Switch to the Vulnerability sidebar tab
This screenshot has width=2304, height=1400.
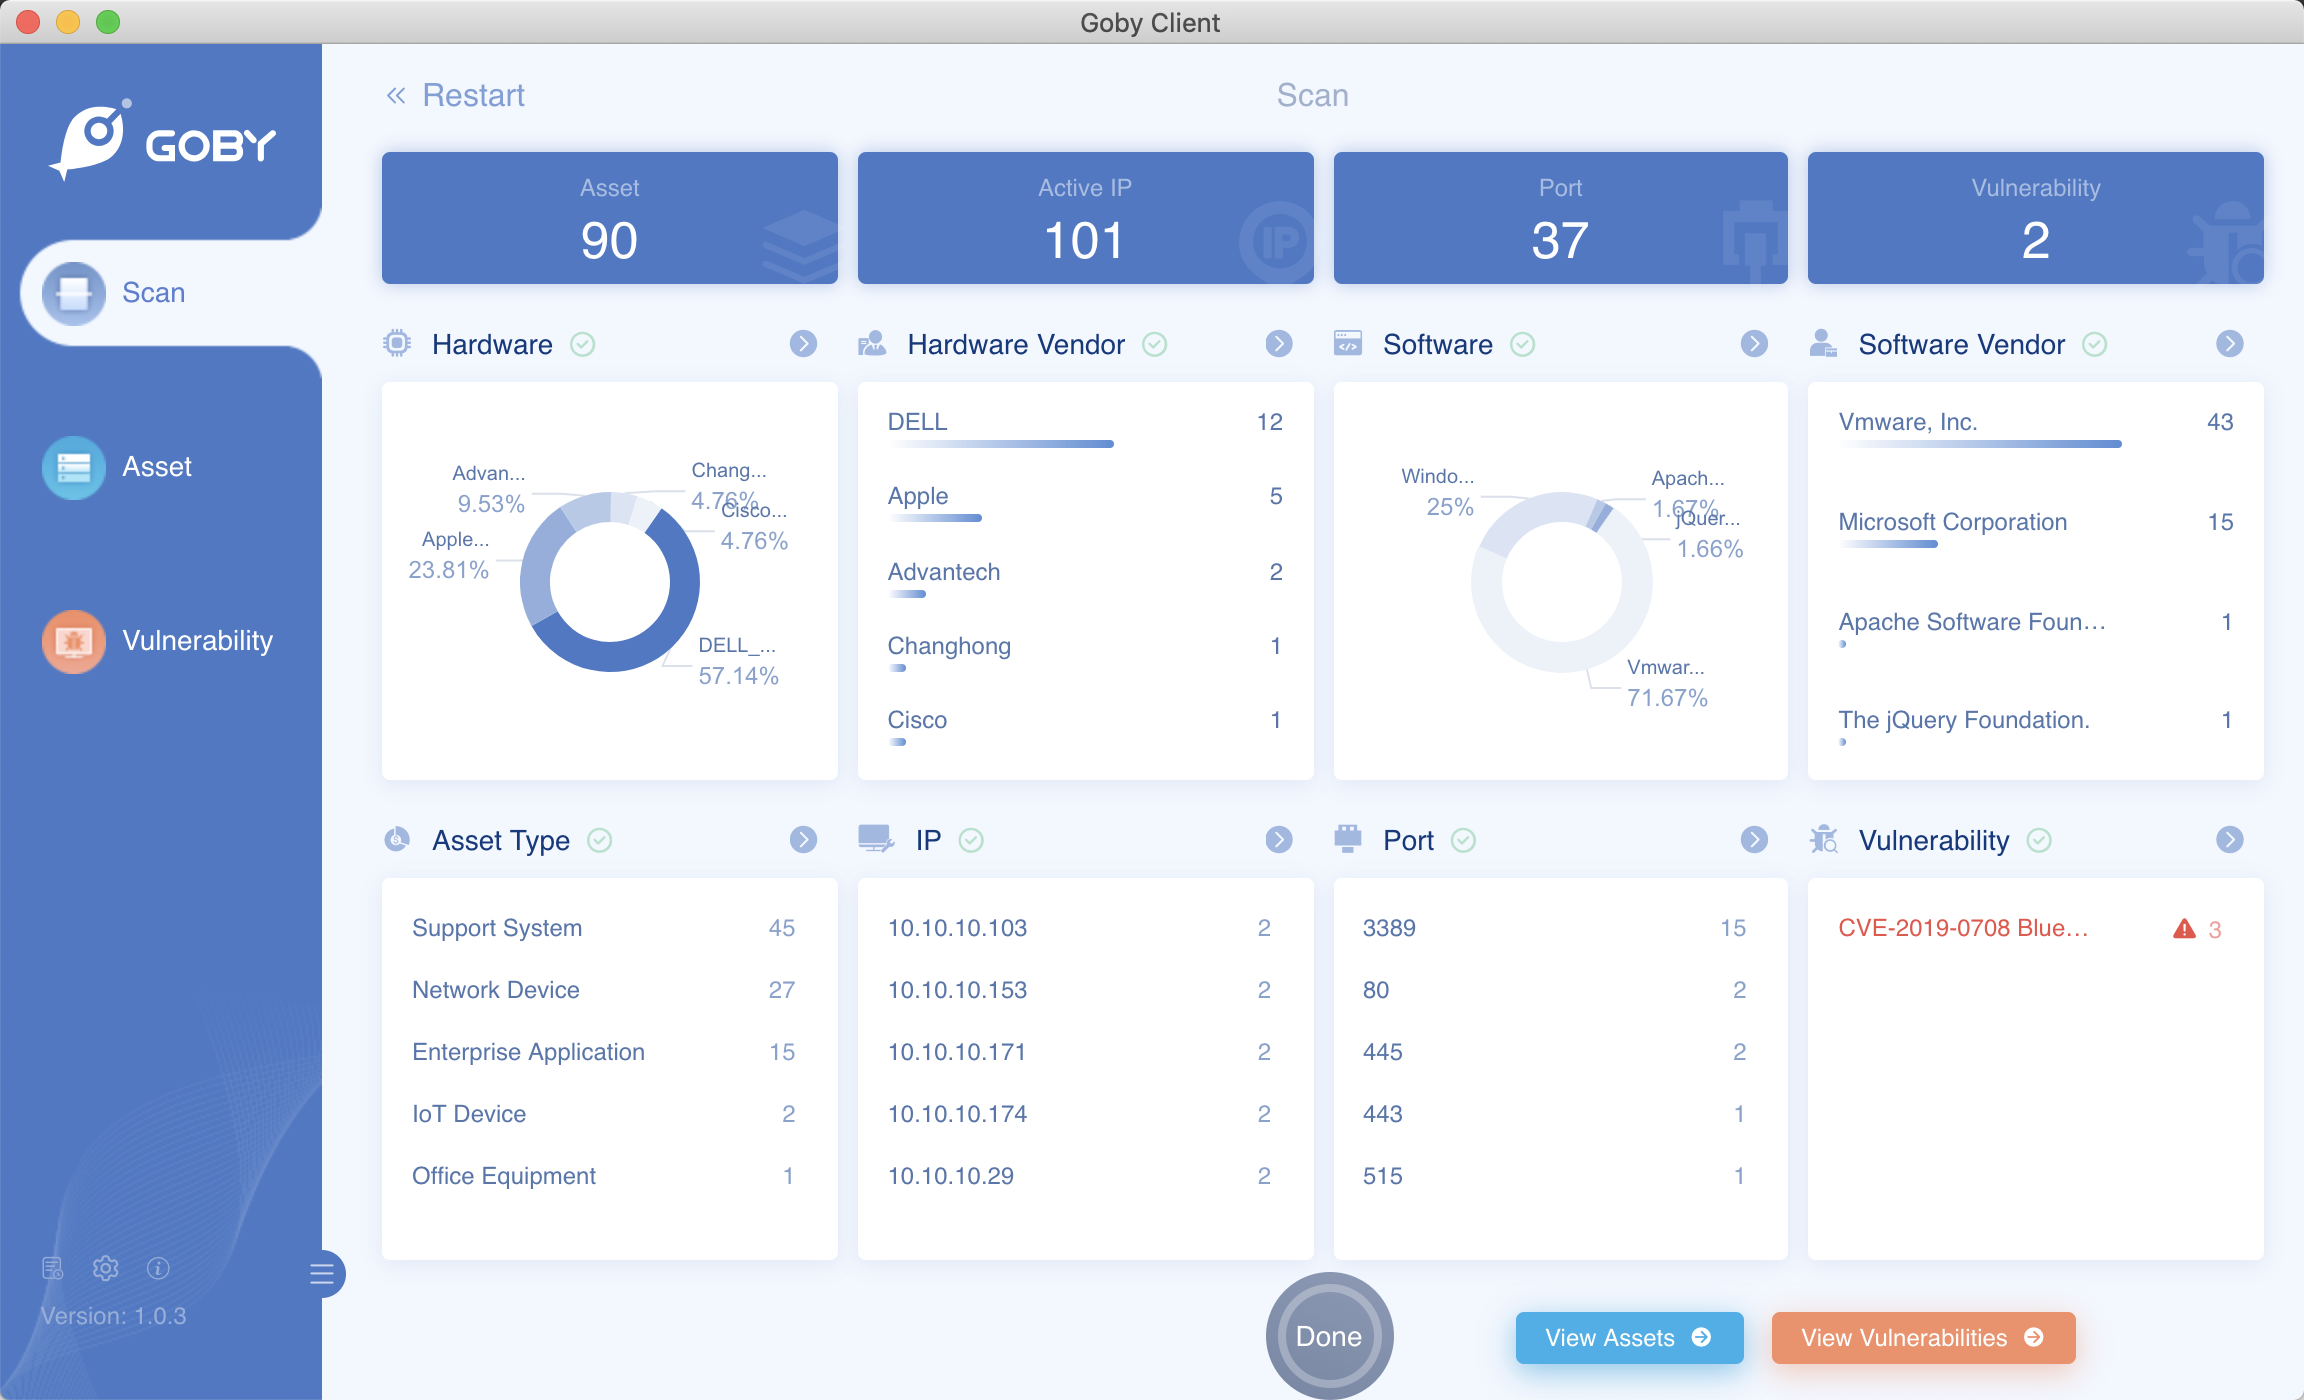tap(158, 641)
